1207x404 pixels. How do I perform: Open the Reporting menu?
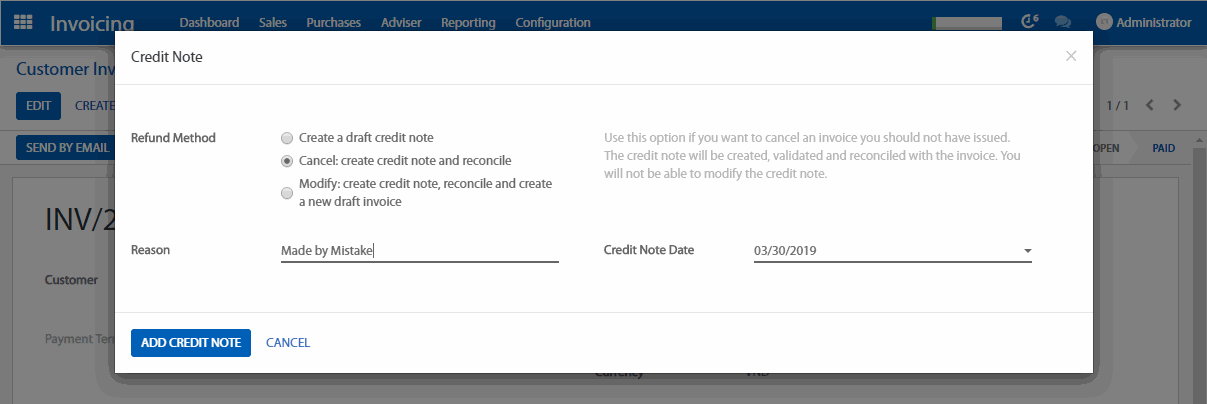[467, 22]
